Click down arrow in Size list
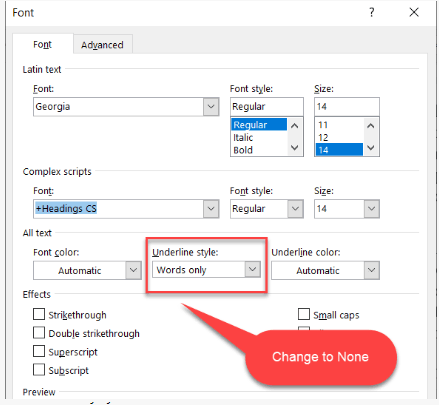 coord(371,148)
